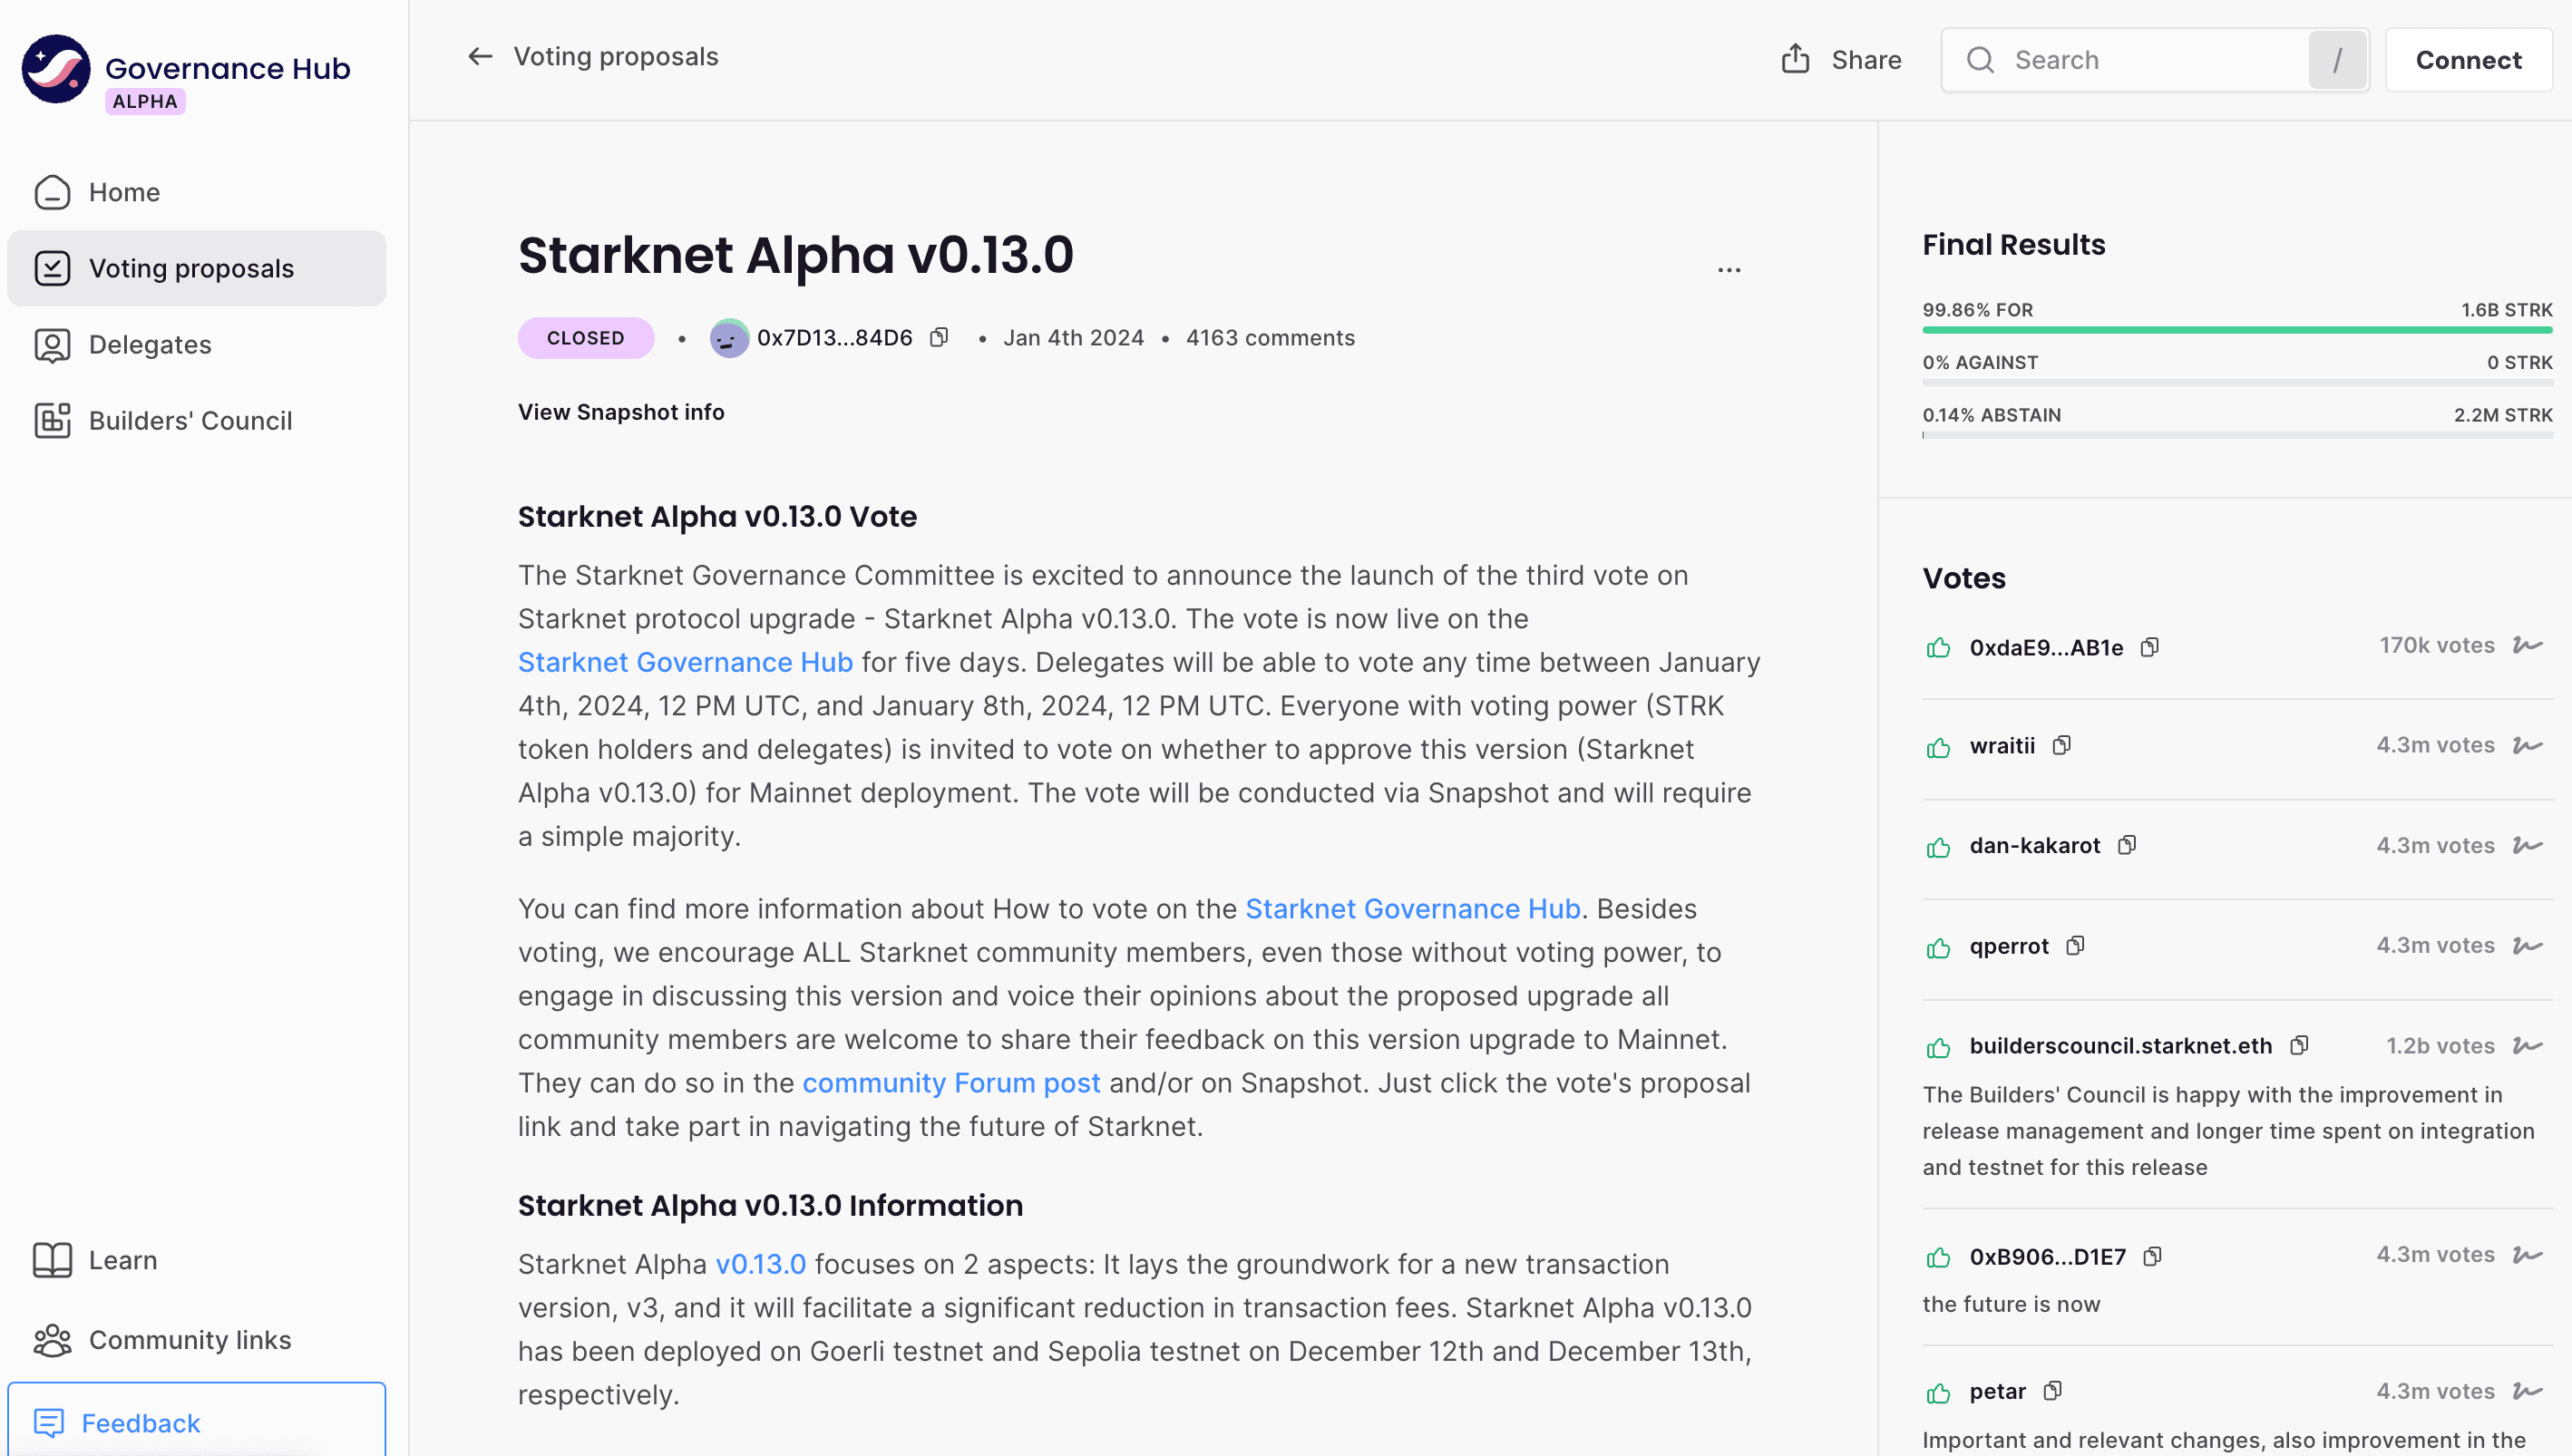Open Community links
This screenshot has width=2572, height=1456.
coord(197,1340)
